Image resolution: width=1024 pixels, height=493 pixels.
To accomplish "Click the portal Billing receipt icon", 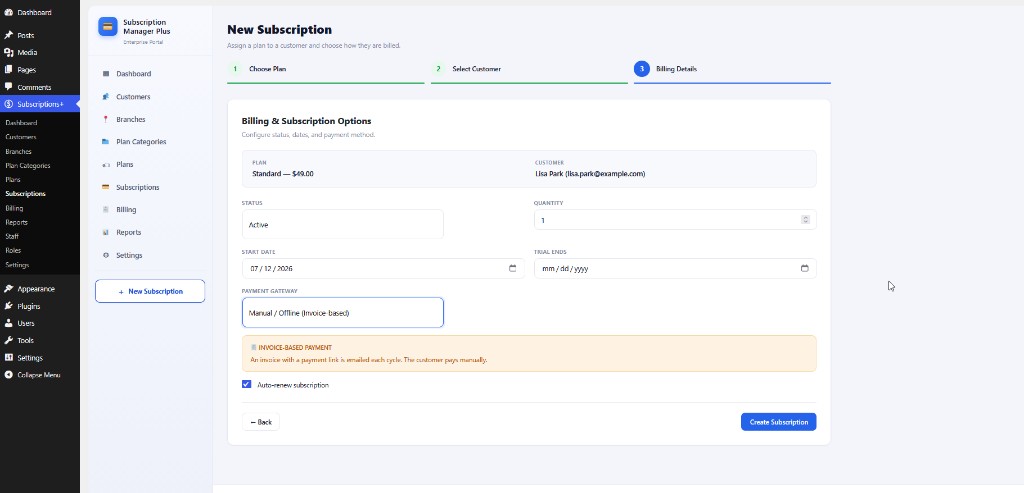I will 106,210.
